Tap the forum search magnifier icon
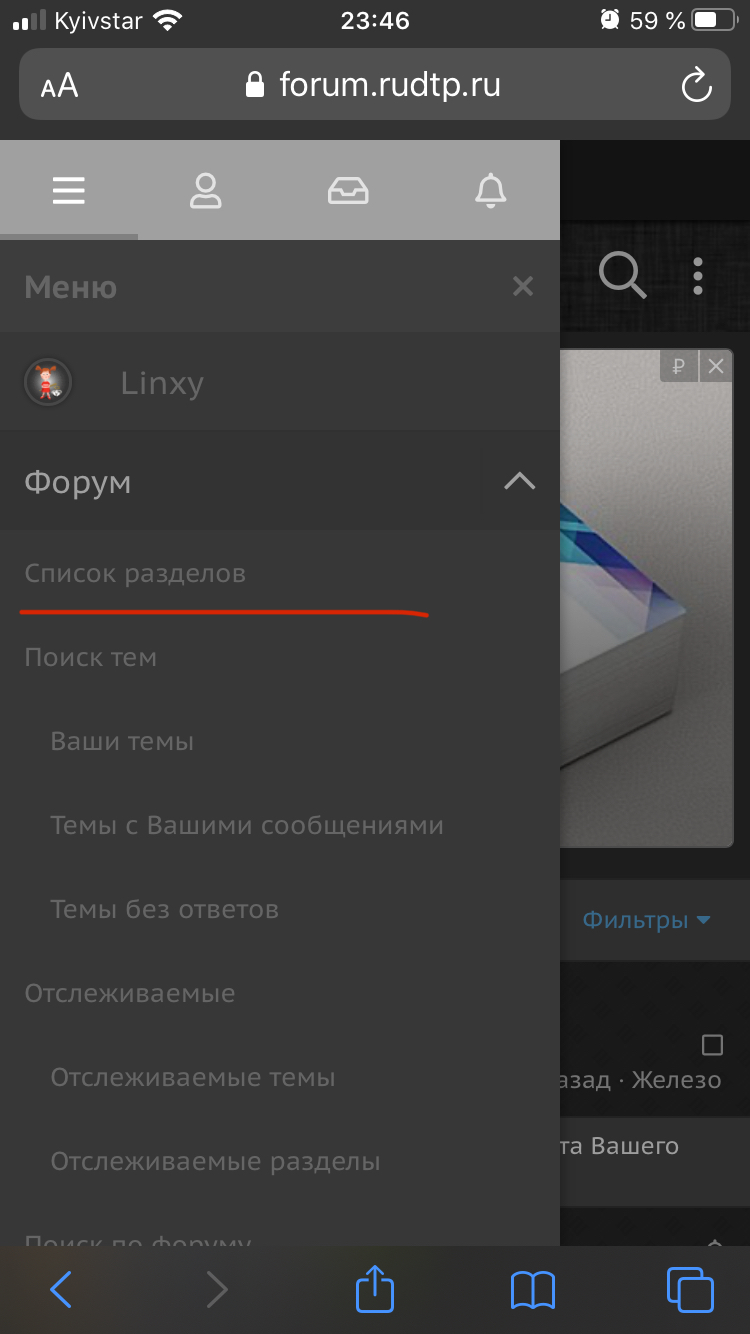 (623, 275)
